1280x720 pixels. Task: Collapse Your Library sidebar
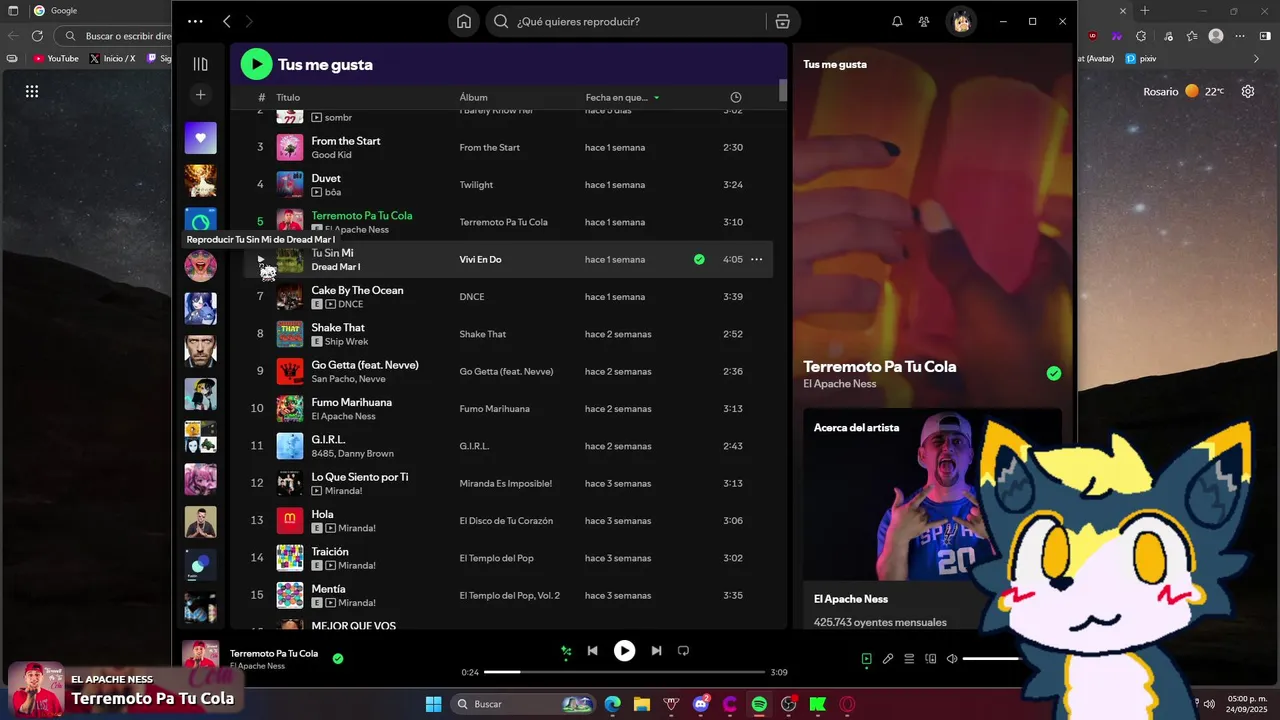tap(200, 64)
